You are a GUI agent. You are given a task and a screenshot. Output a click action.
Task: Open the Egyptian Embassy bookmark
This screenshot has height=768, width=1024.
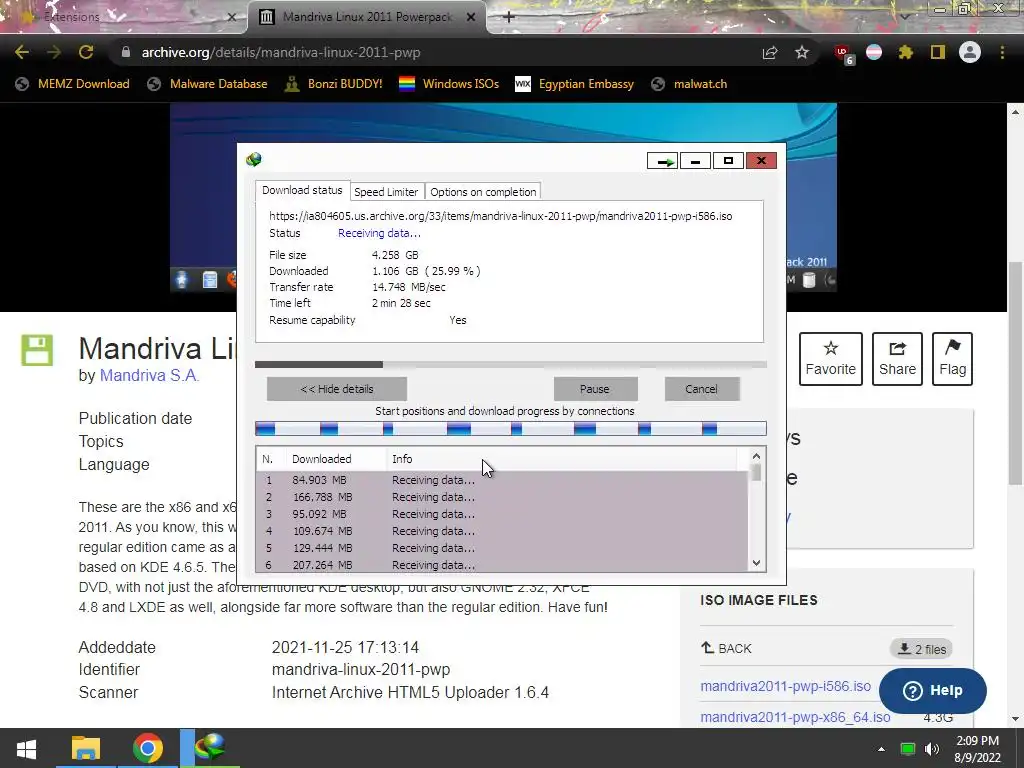[574, 84]
